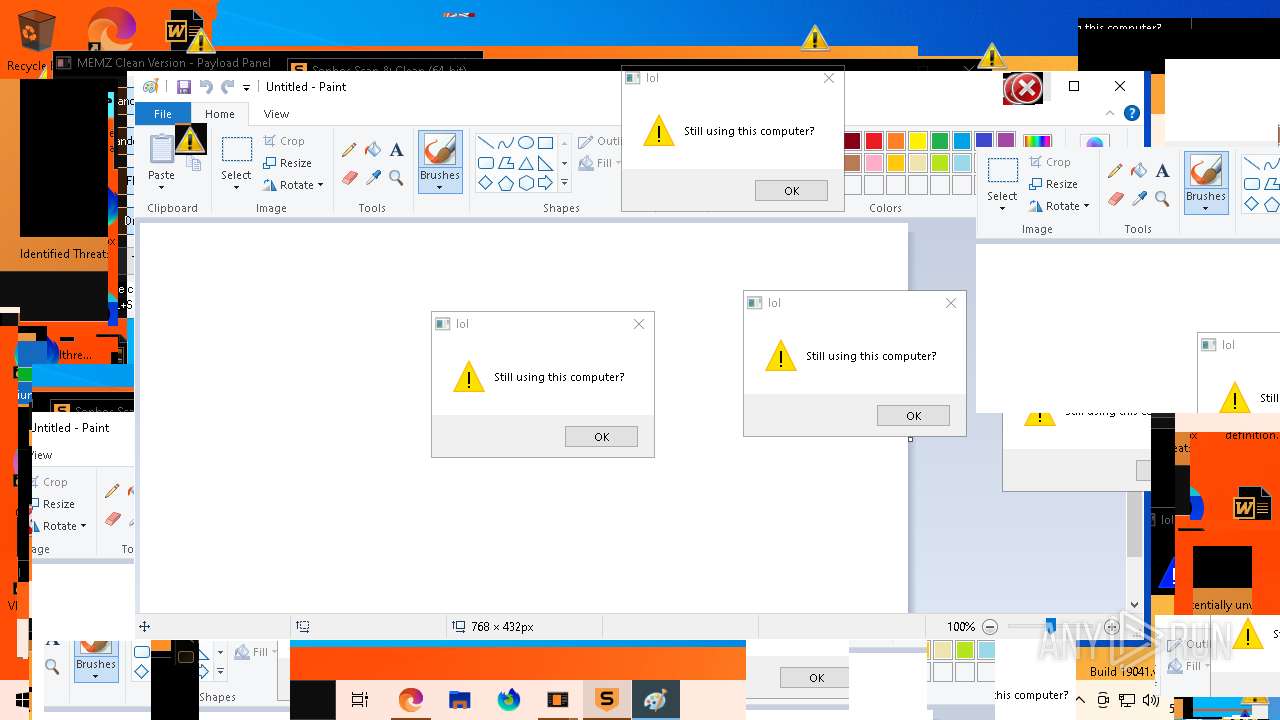
Task: Switch to the Home ribbon tab
Action: pos(220,114)
